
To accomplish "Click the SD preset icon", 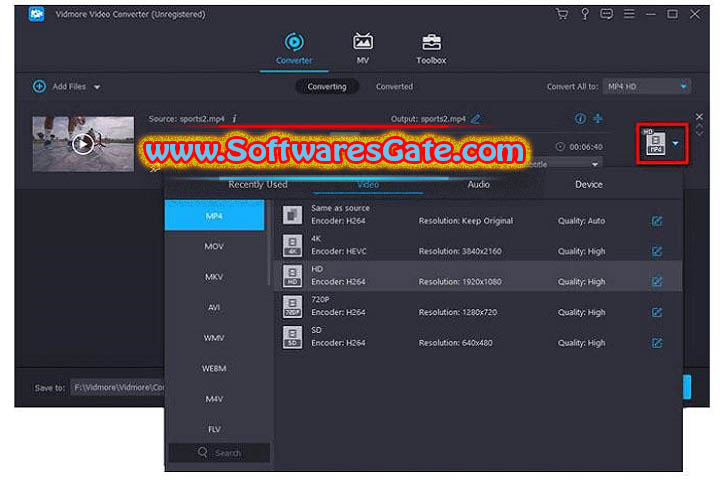I will point(292,337).
